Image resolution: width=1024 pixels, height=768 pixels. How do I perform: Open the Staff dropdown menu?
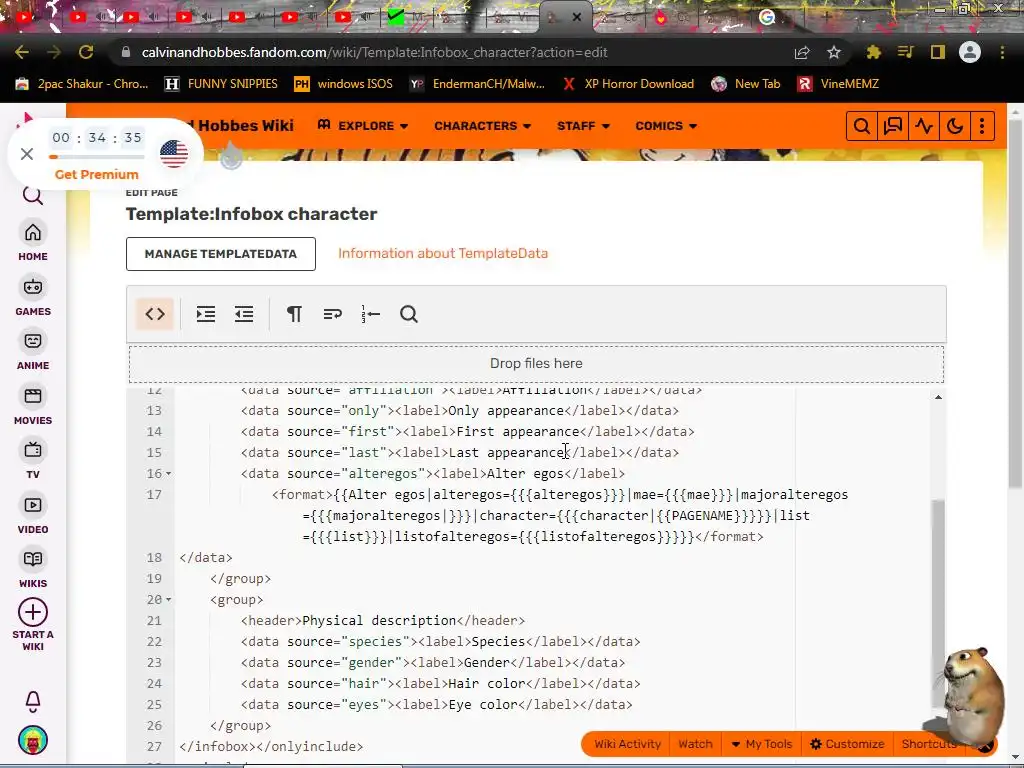(583, 125)
